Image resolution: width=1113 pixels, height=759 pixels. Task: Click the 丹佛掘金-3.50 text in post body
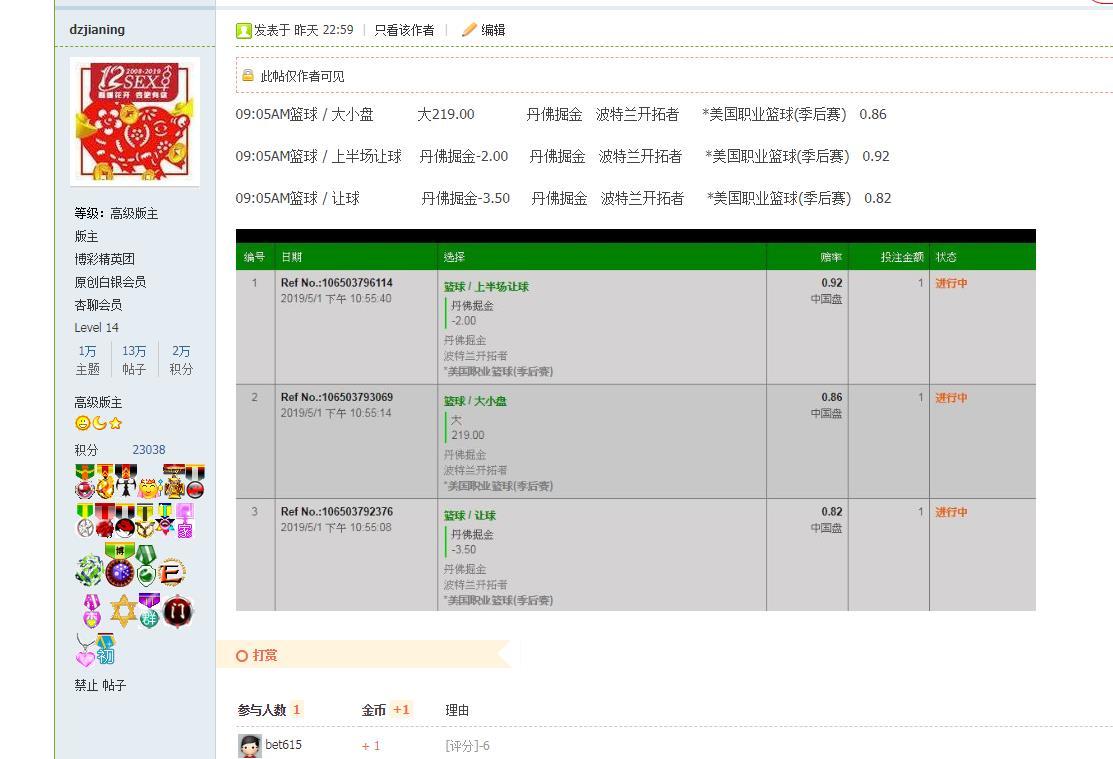[x=466, y=198]
